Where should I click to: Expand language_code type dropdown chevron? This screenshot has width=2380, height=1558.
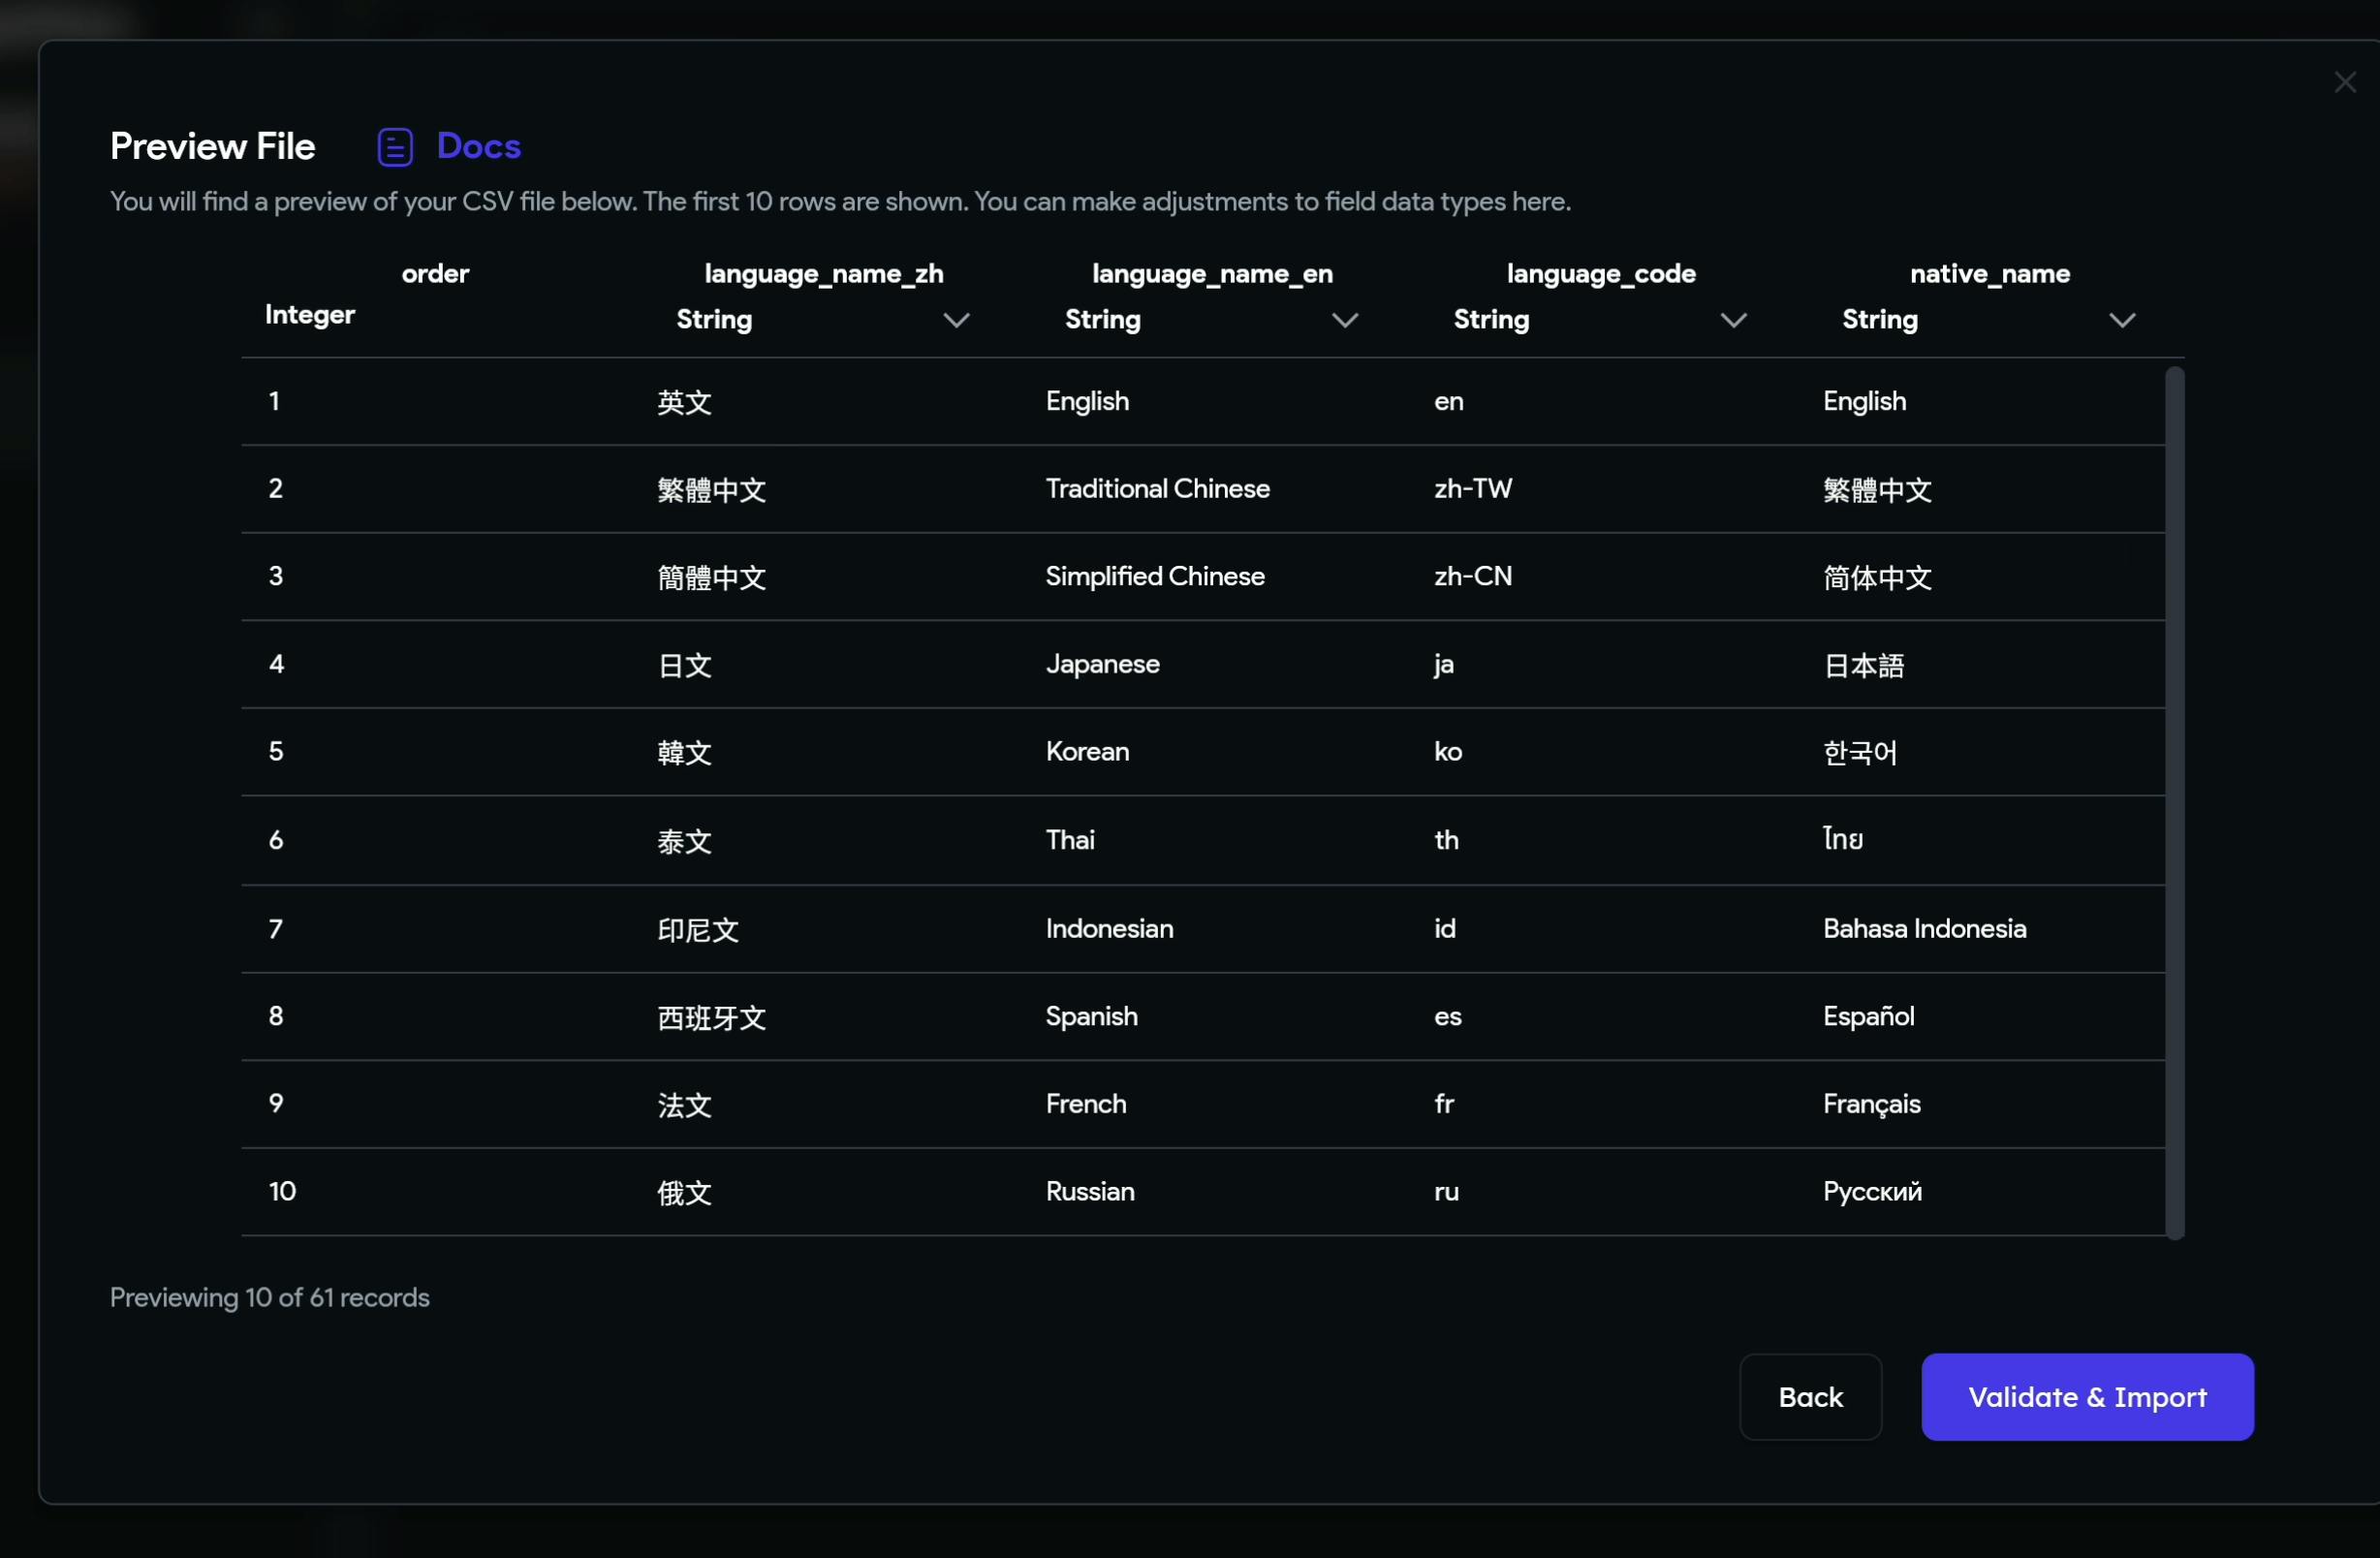pyautogui.click(x=1733, y=320)
